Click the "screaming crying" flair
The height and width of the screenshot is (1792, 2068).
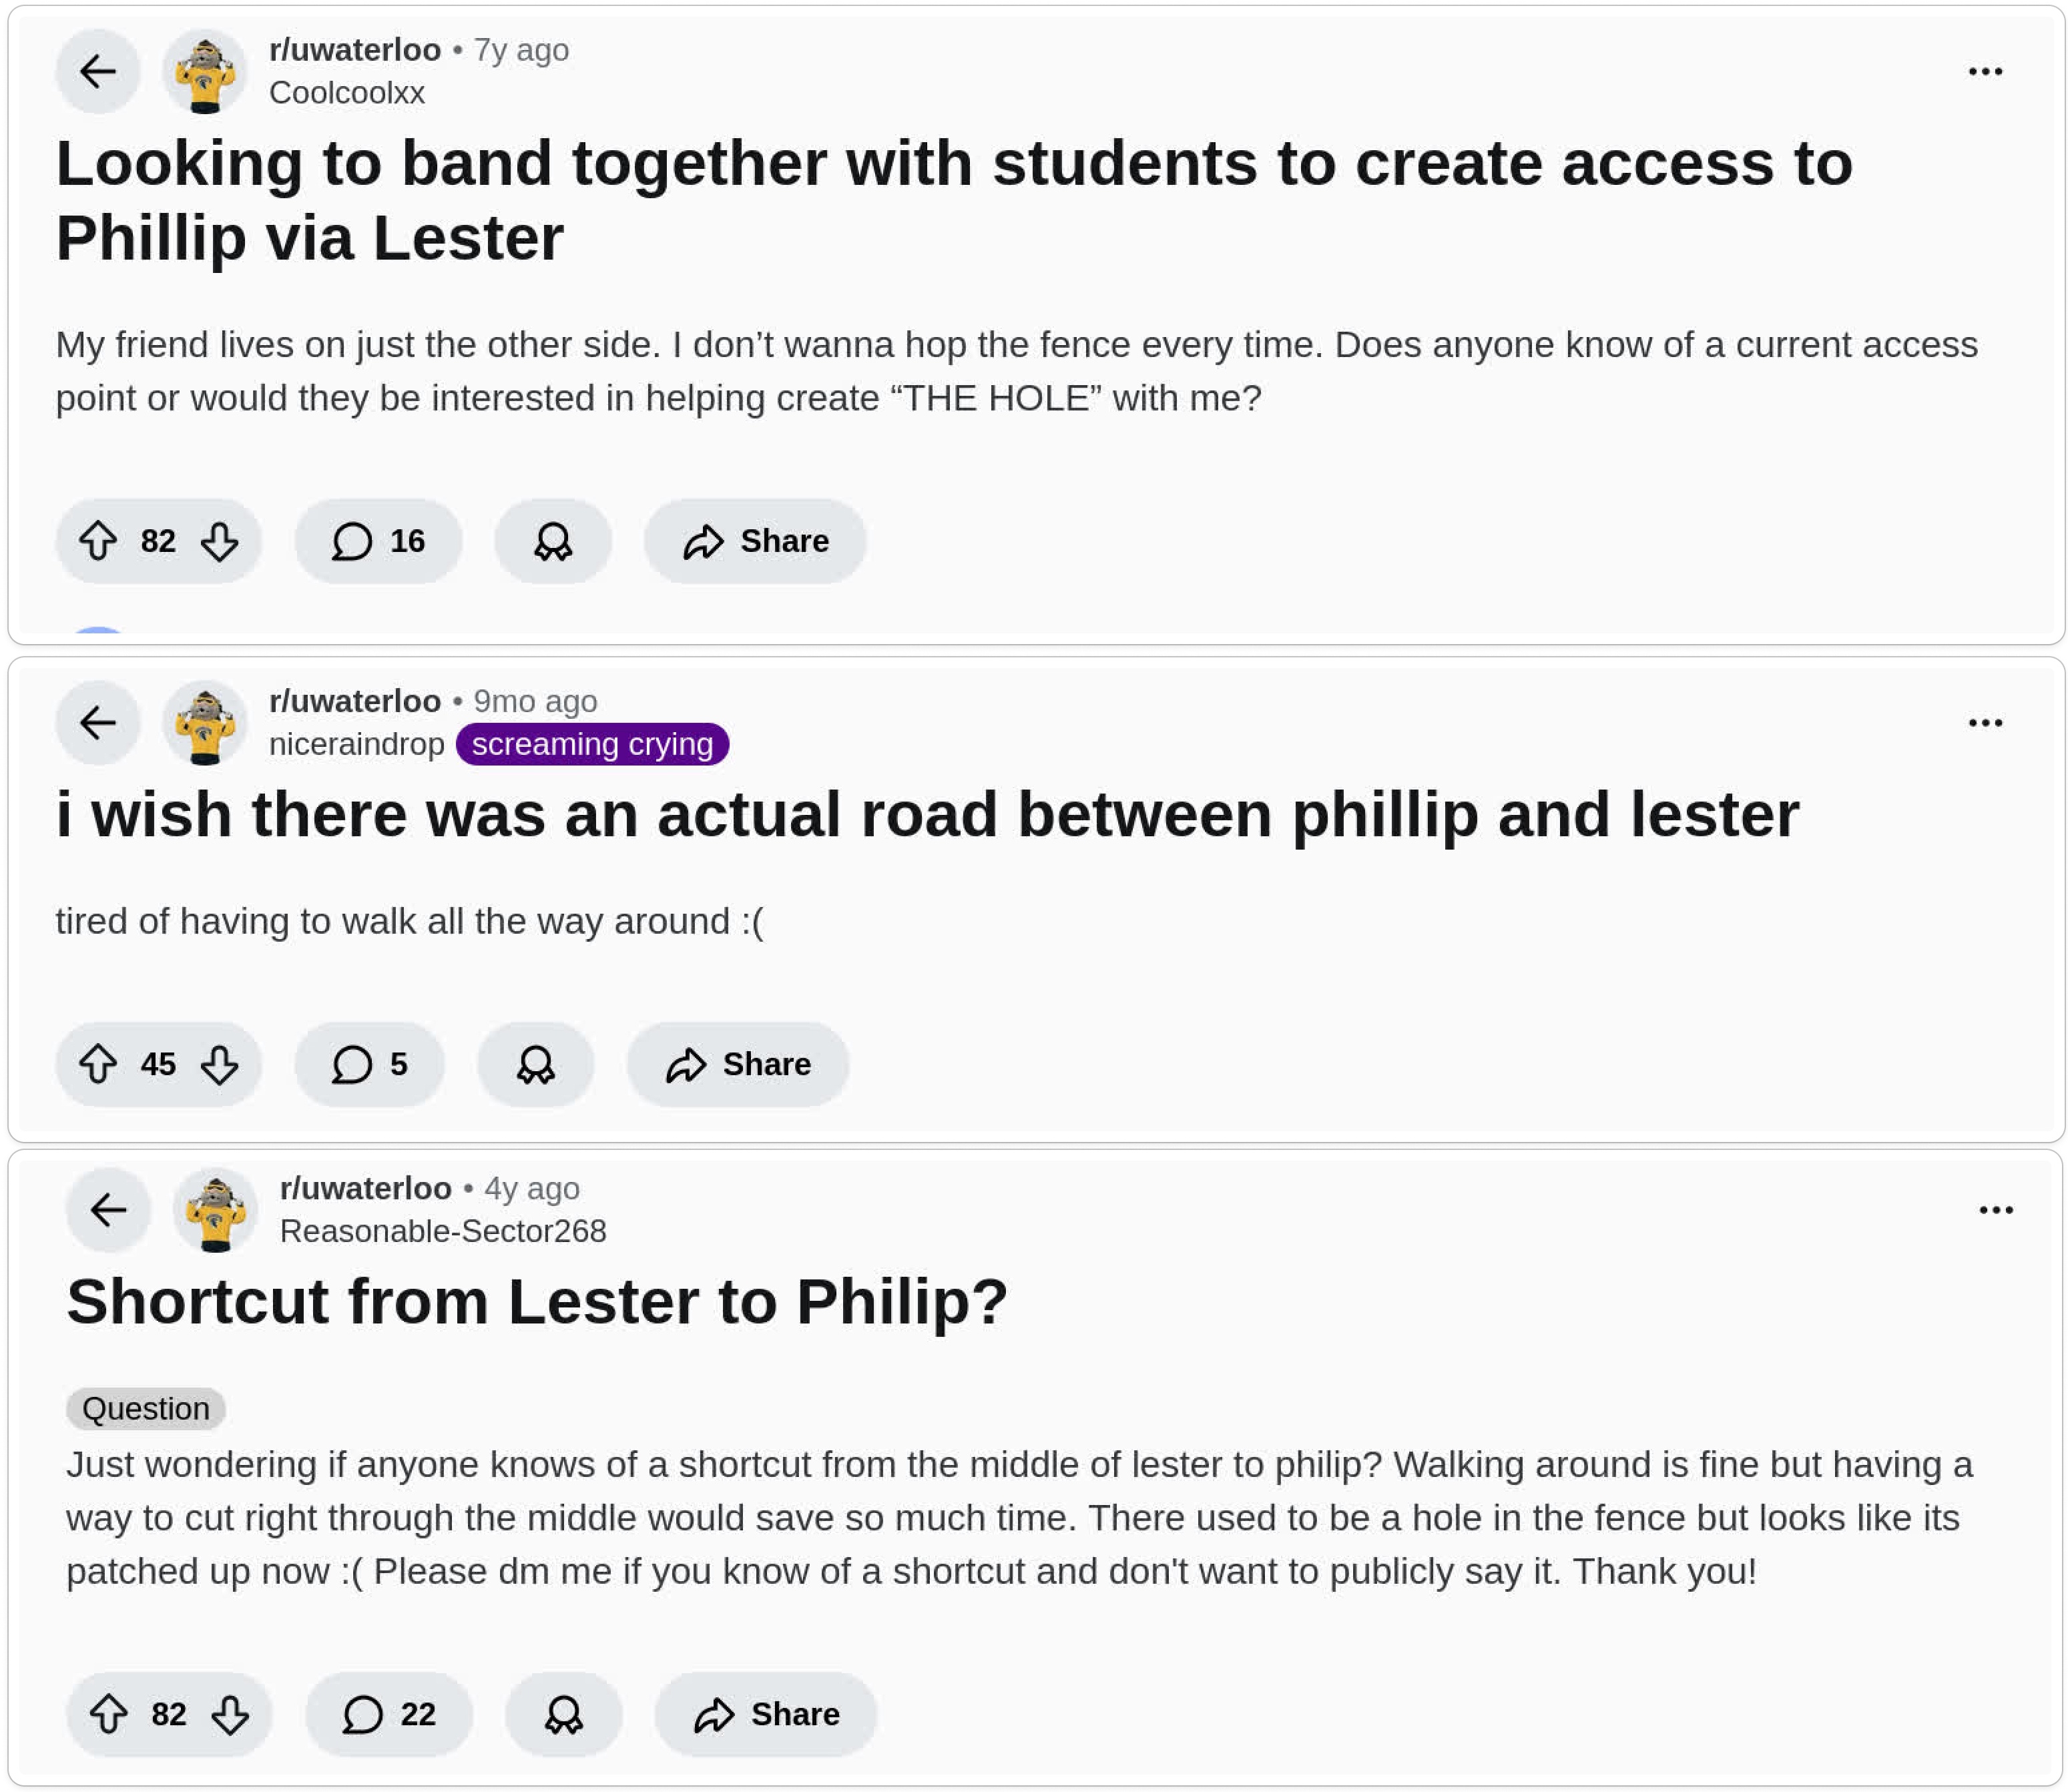point(592,743)
